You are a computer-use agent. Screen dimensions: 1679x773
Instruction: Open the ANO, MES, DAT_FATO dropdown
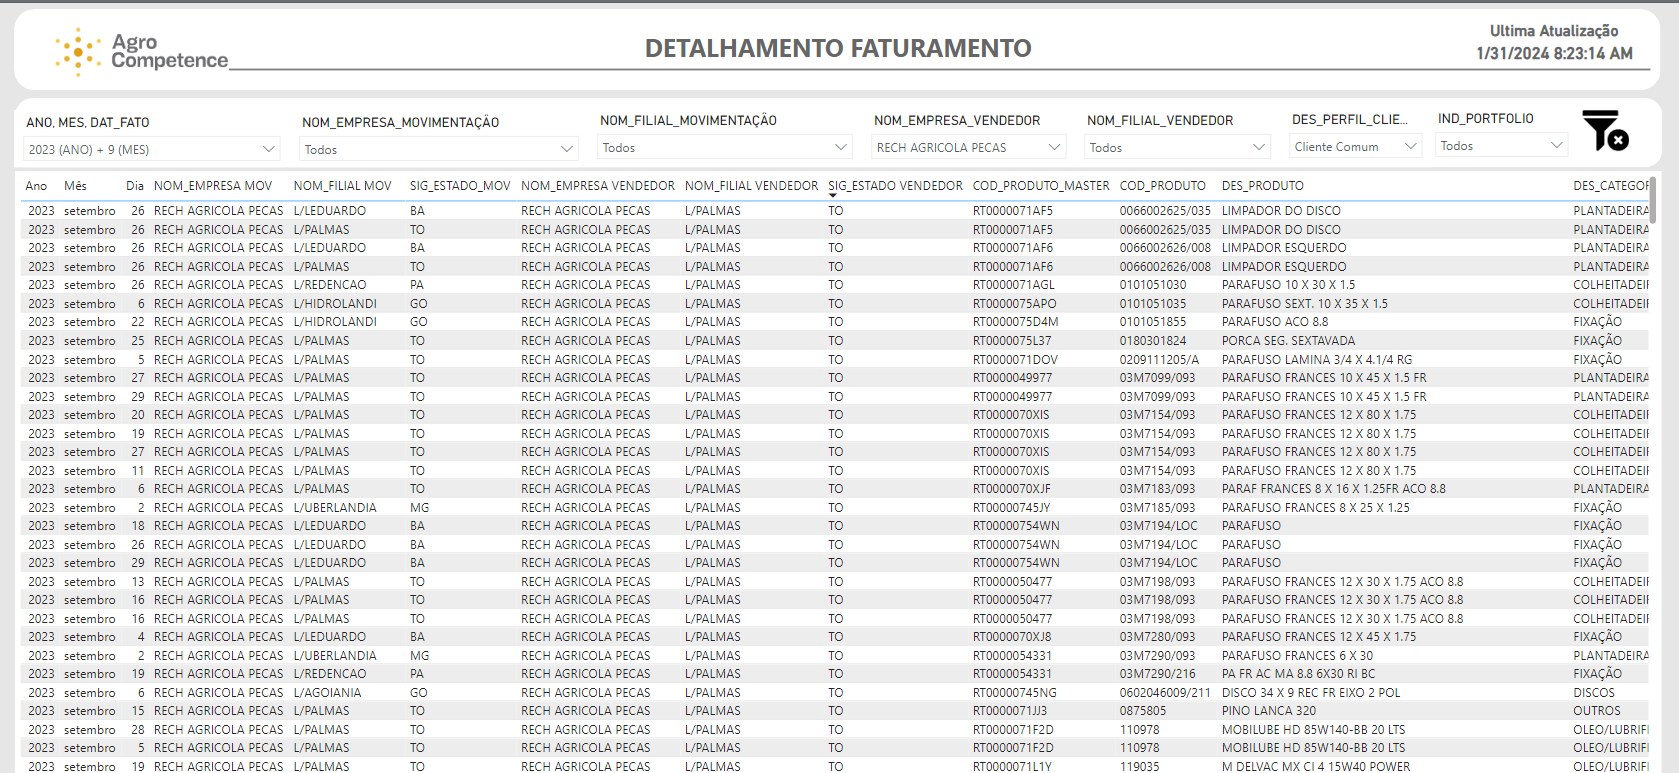(151, 149)
